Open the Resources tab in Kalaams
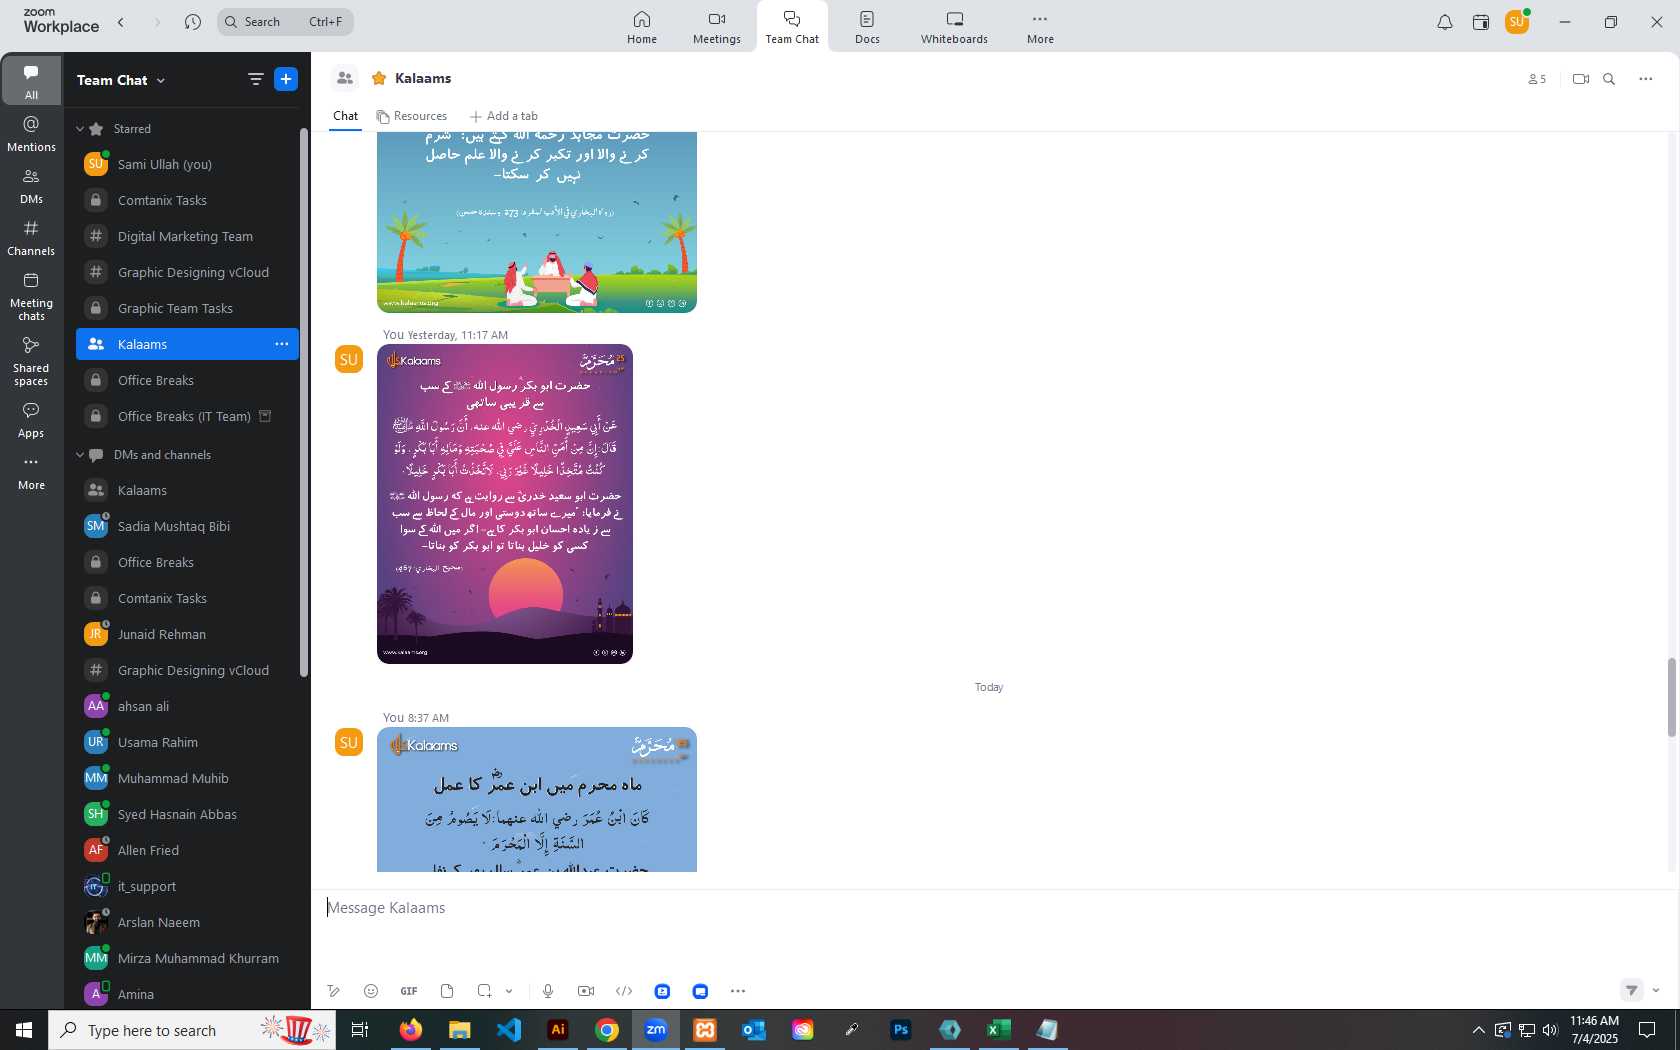The height and width of the screenshot is (1050, 1680). point(412,116)
